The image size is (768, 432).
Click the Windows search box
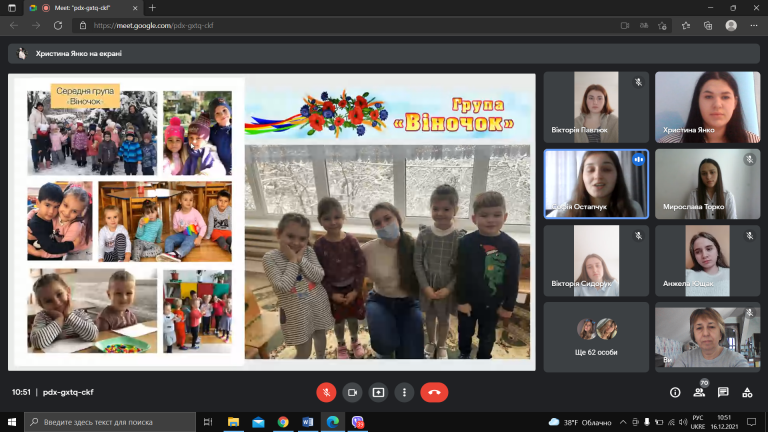click(x=110, y=422)
